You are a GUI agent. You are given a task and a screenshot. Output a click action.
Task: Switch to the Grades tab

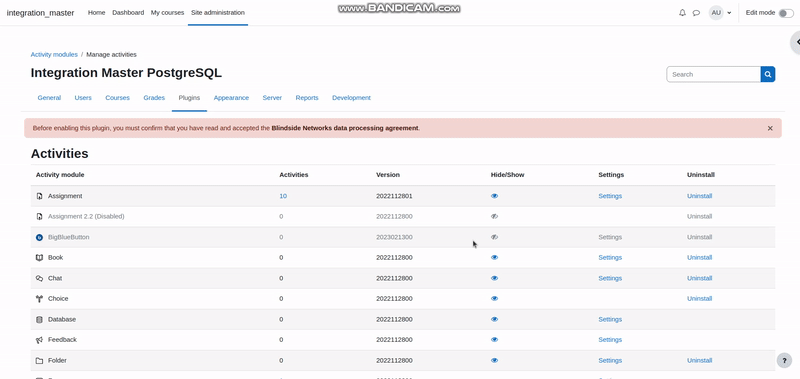[154, 98]
